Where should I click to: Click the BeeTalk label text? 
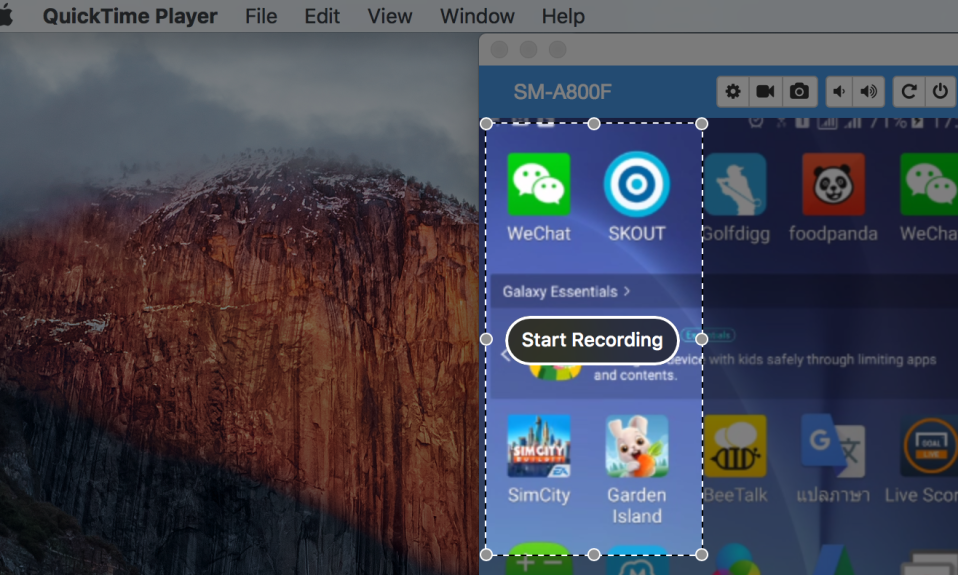pyautogui.click(x=735, y=494)
